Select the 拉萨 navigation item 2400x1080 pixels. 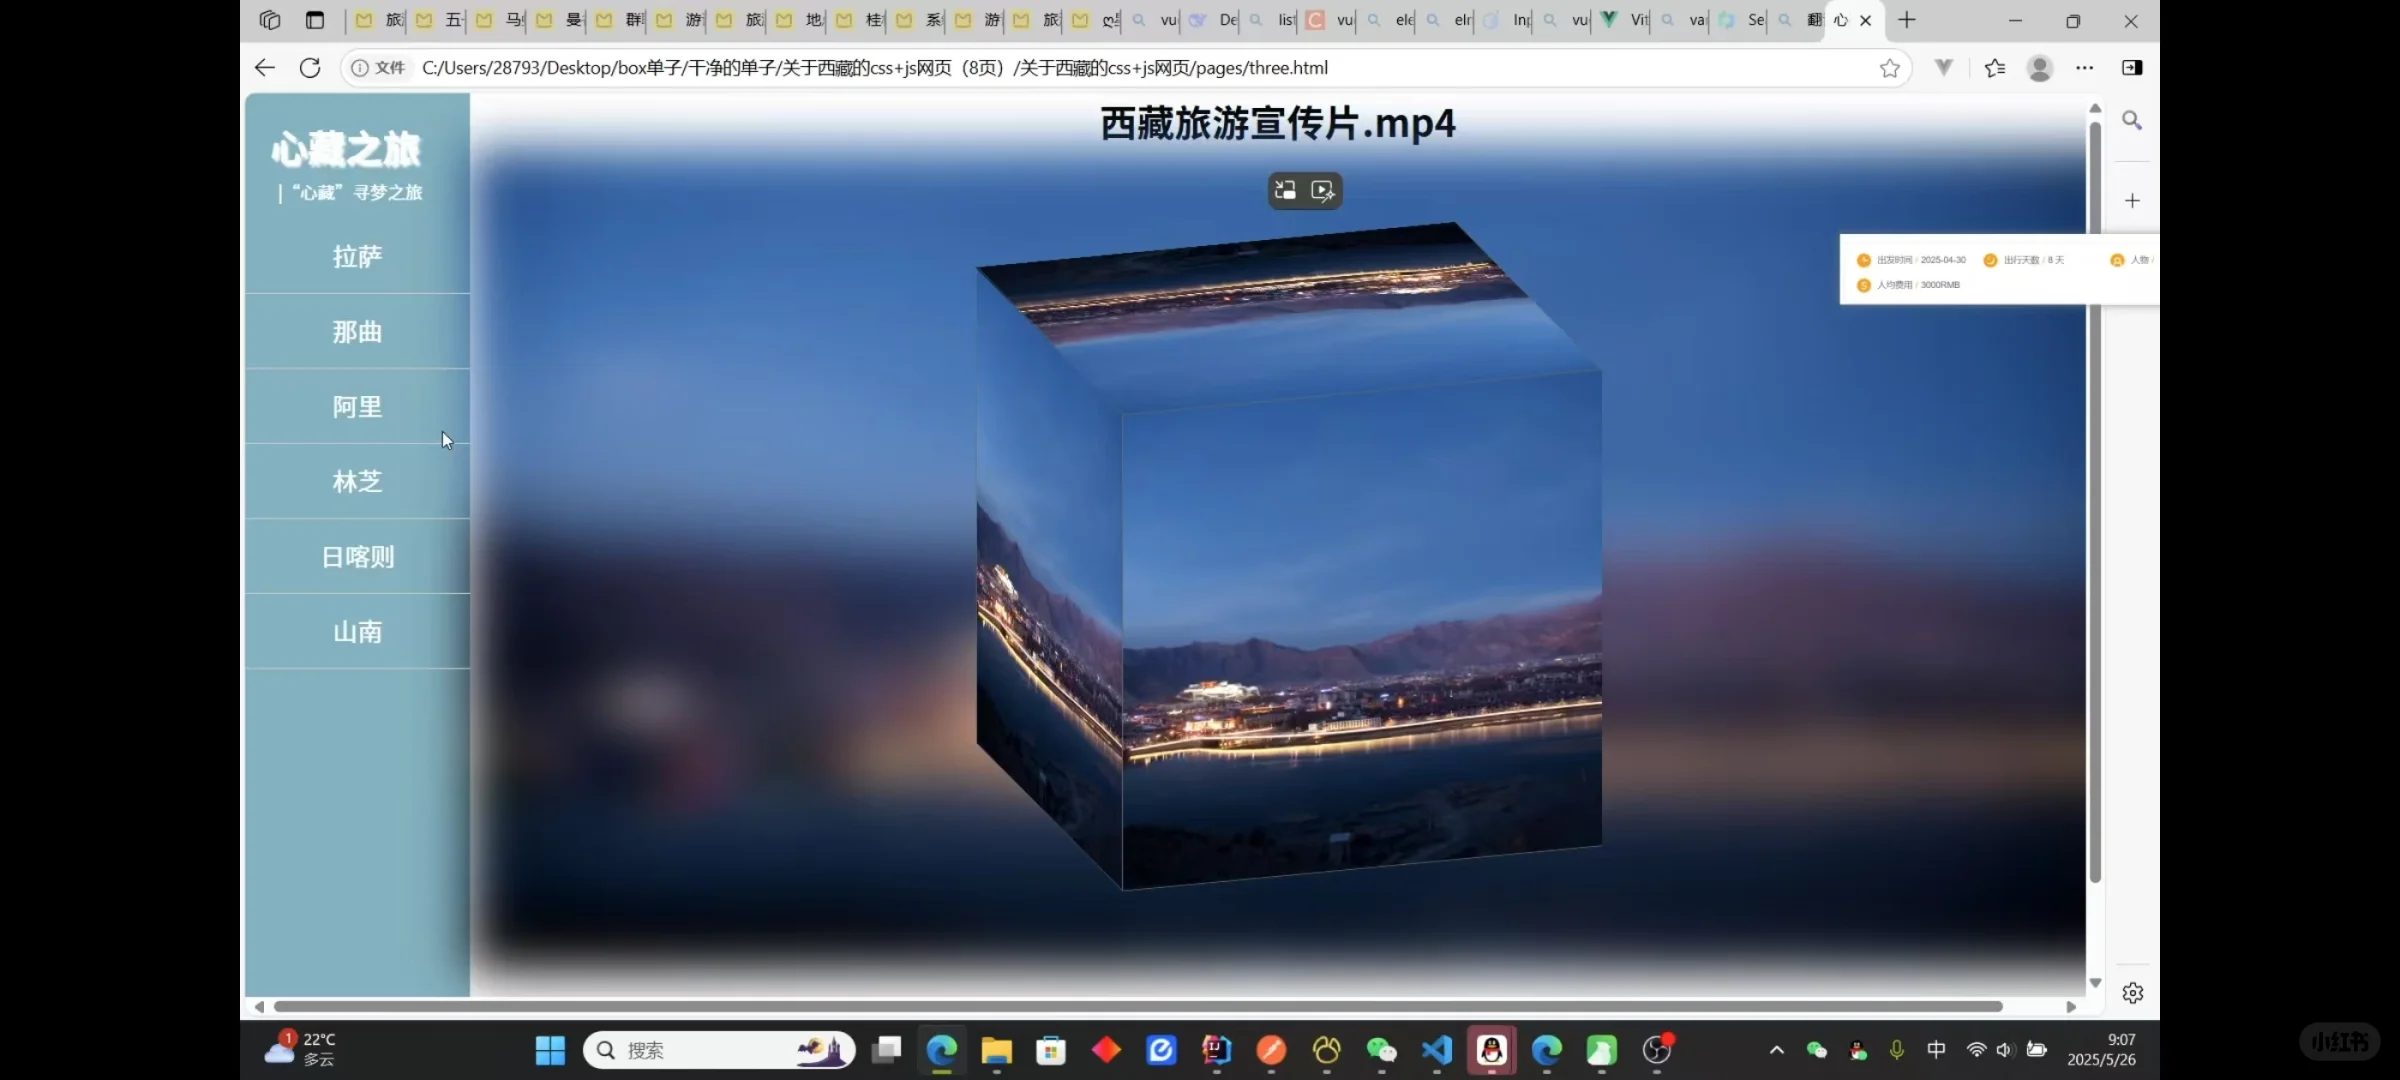(x=356, y=257)
